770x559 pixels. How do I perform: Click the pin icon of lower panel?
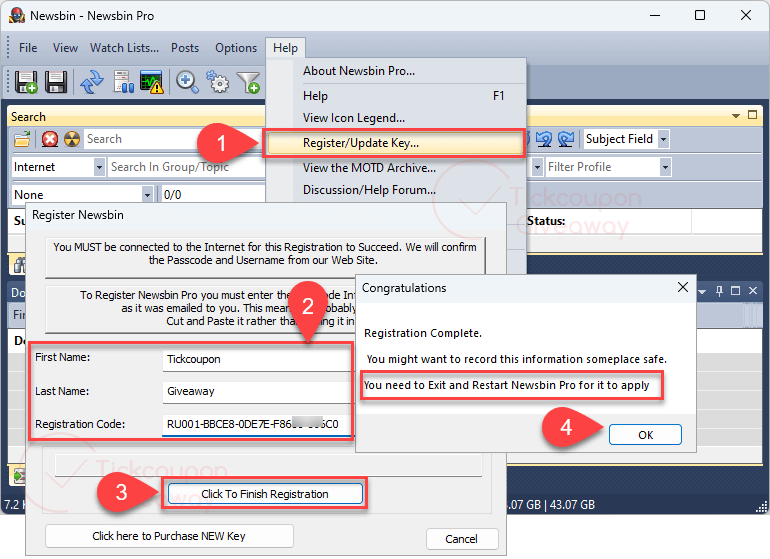coord(719,291)
